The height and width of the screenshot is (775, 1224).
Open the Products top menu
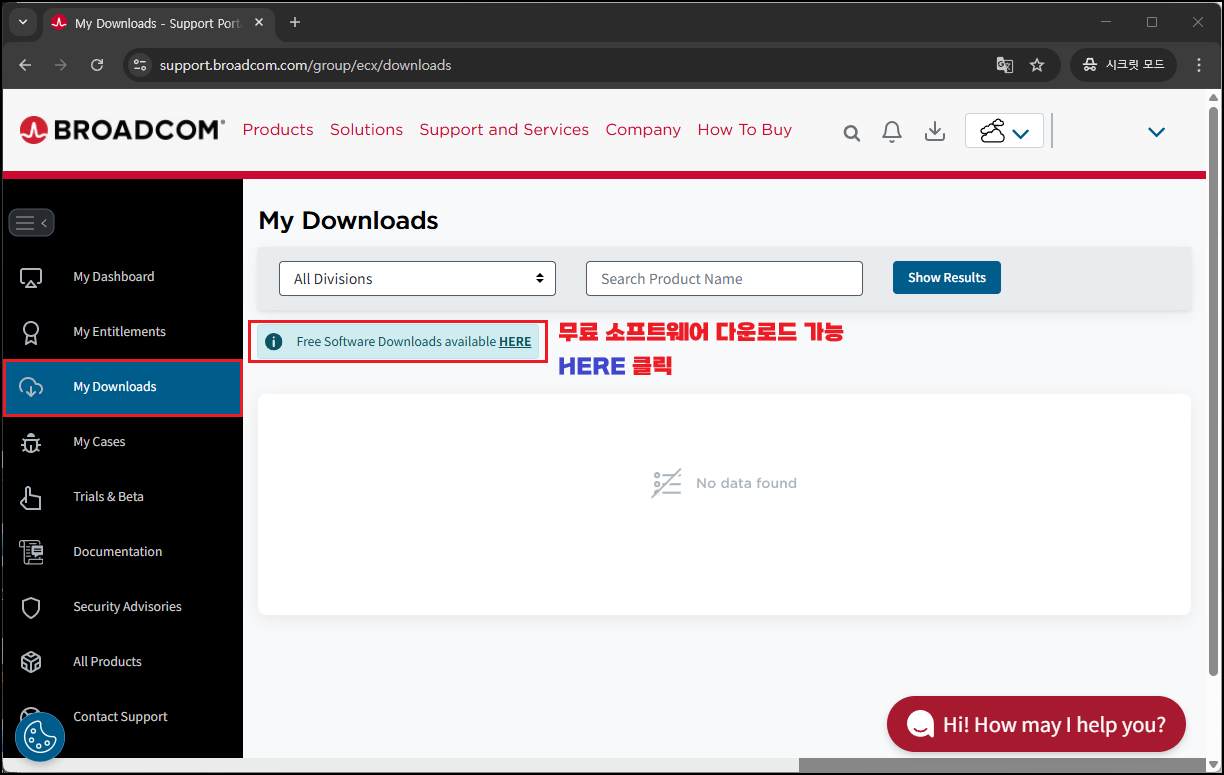click(278, 130)
